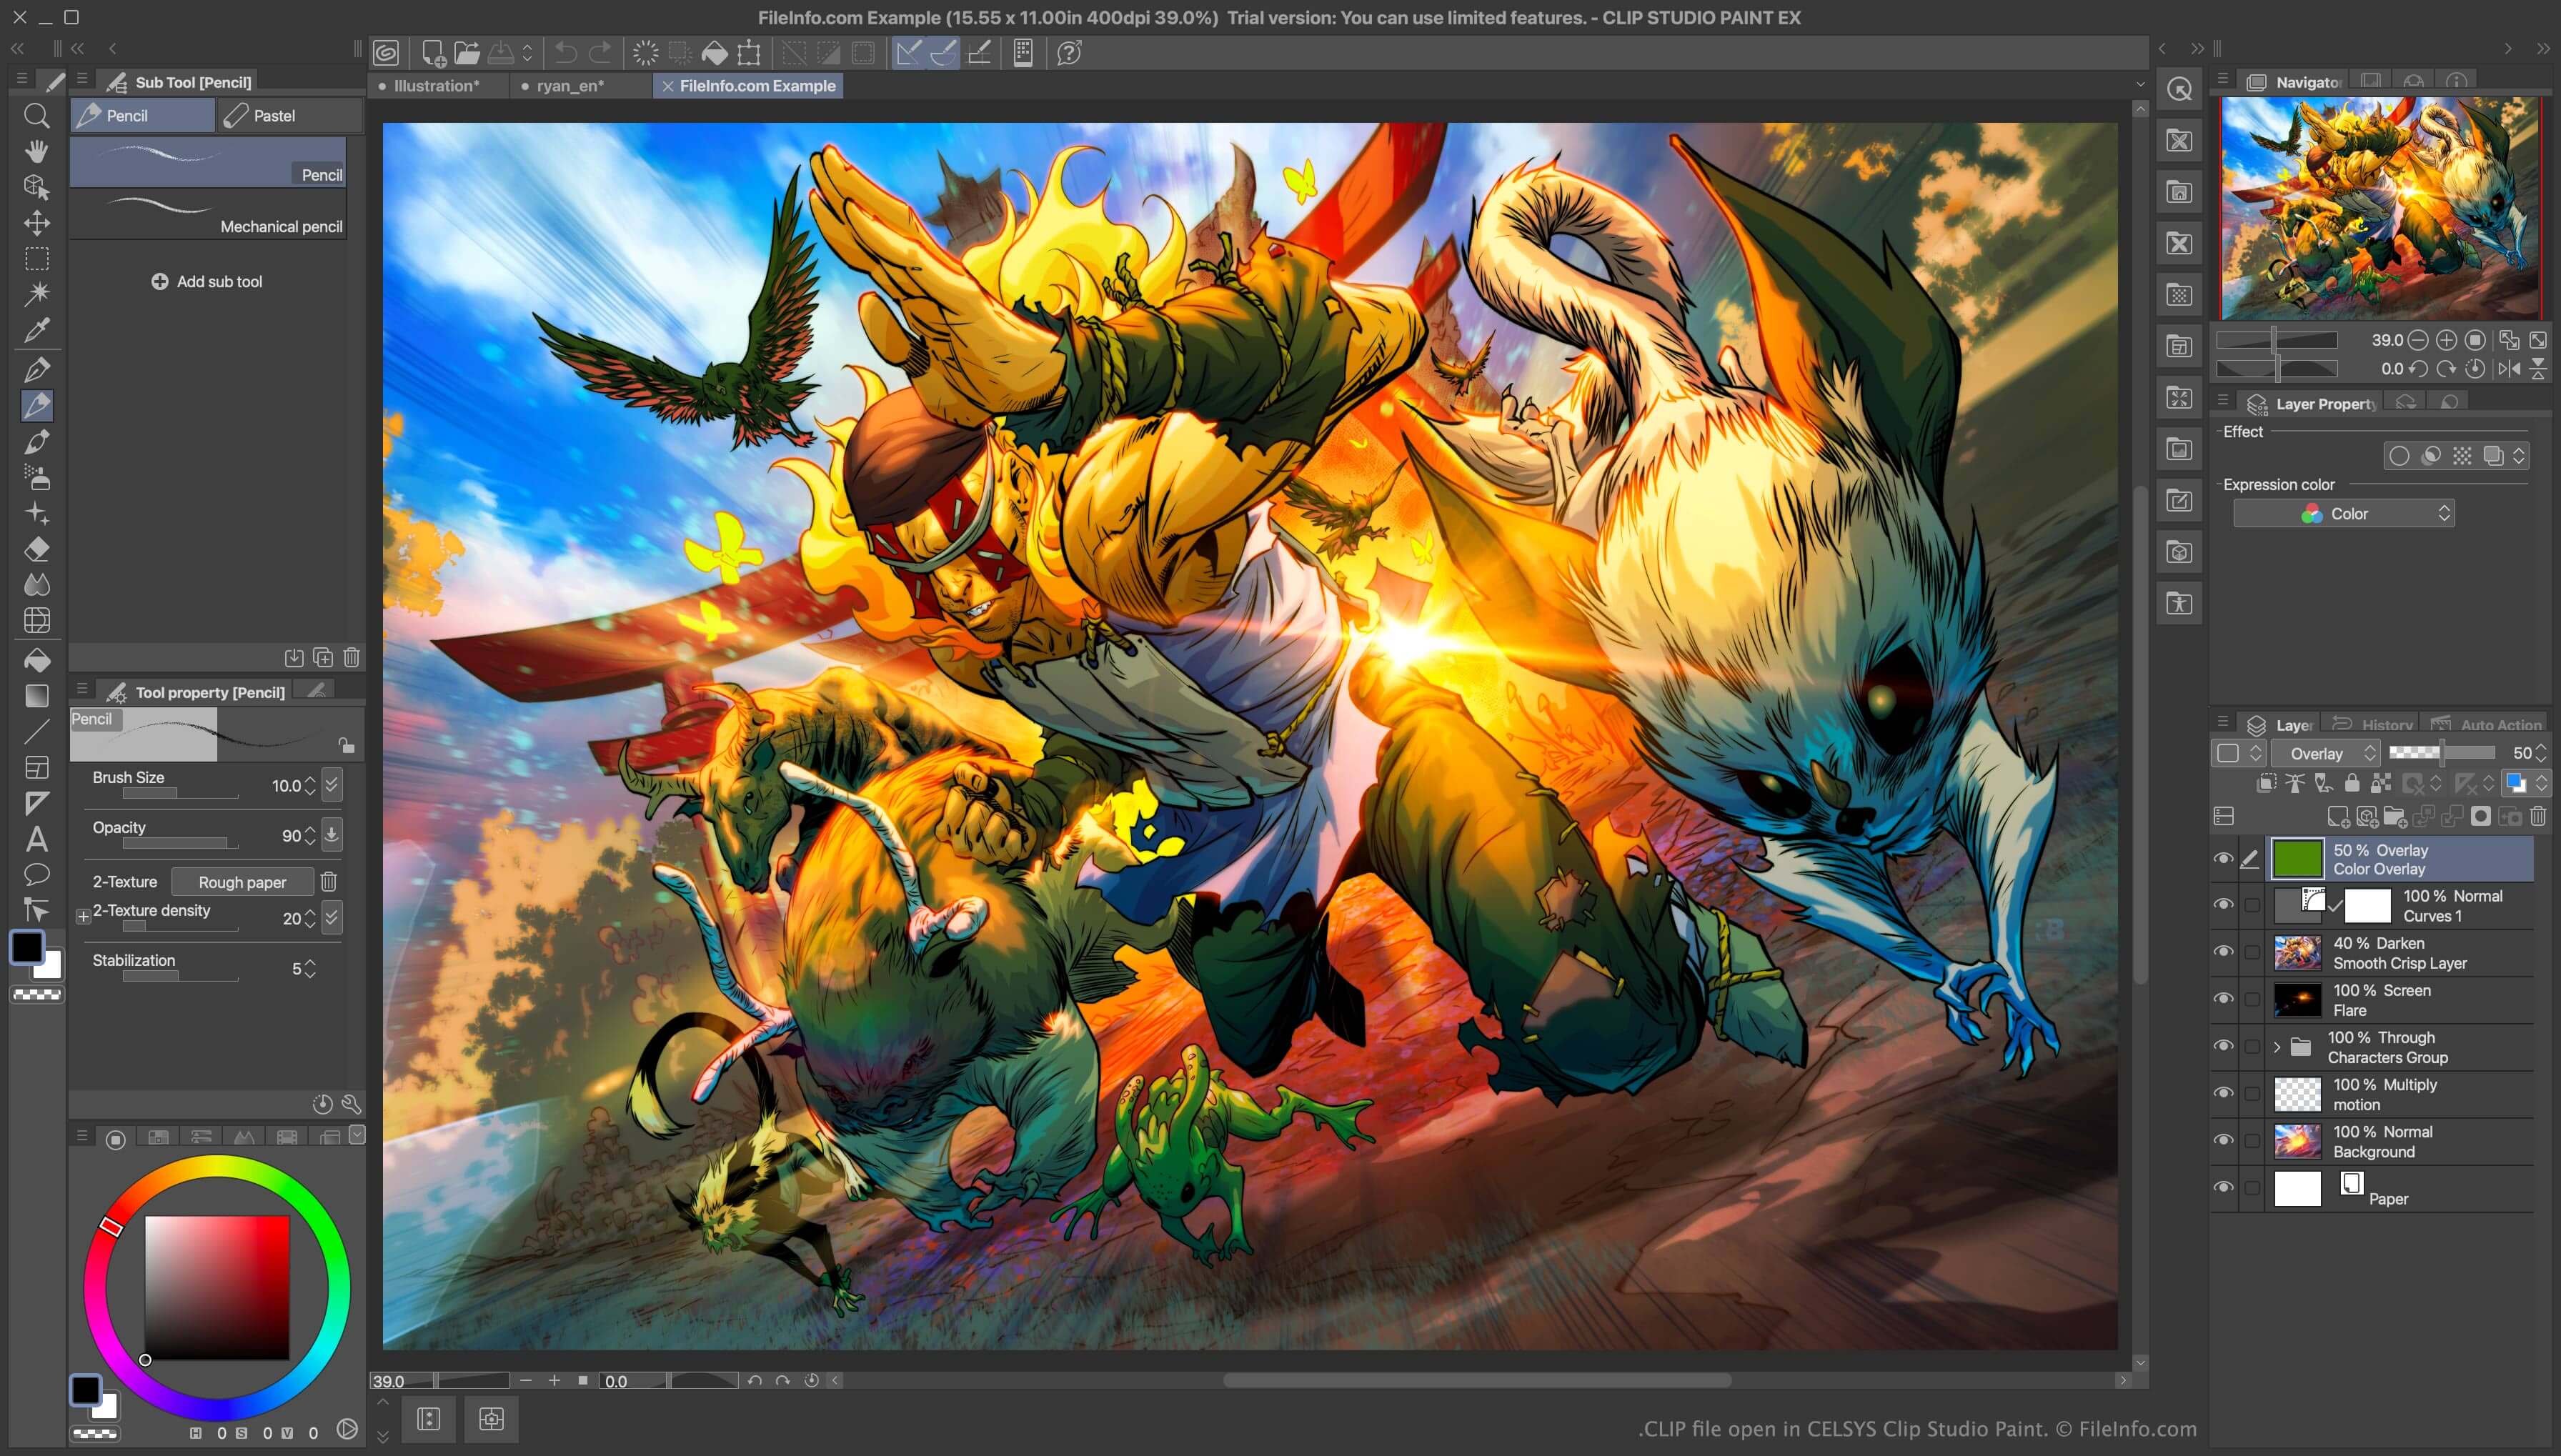The image size is (2561, 1456).
Task: Hide the Flare layer
Action: tap(2223, 999)
